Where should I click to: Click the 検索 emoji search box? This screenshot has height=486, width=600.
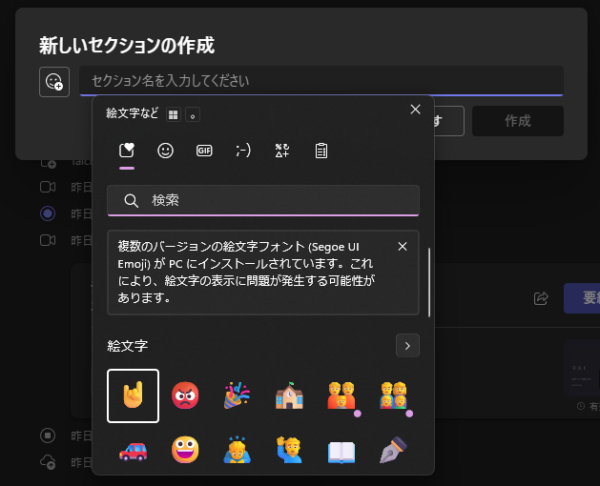pyautogui.click(x=263, y=201)
